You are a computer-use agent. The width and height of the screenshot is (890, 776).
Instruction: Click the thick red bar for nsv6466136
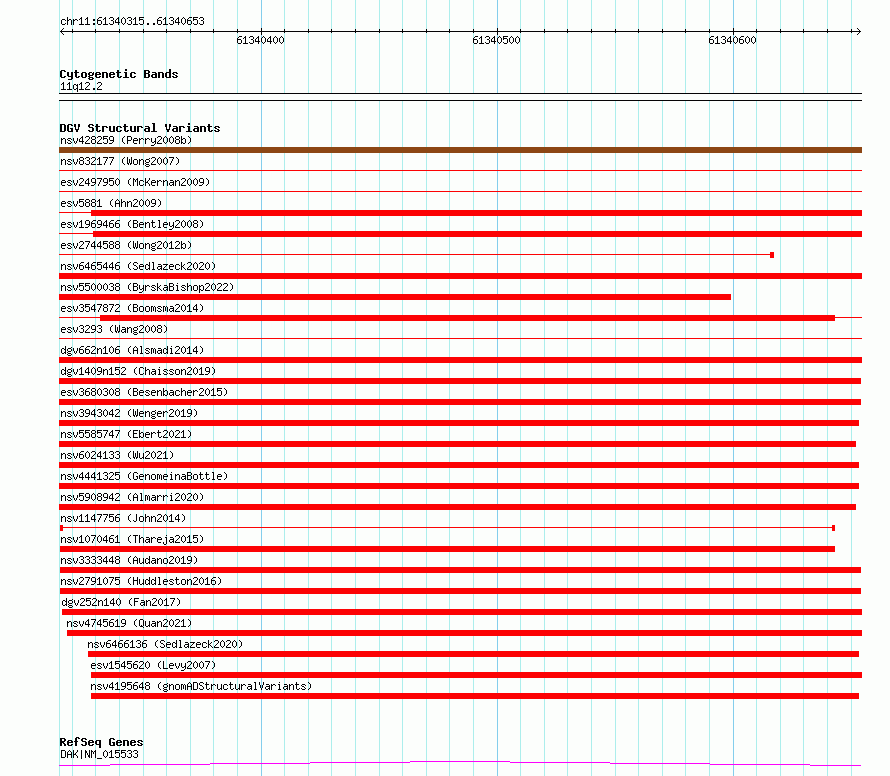[473, 654]
